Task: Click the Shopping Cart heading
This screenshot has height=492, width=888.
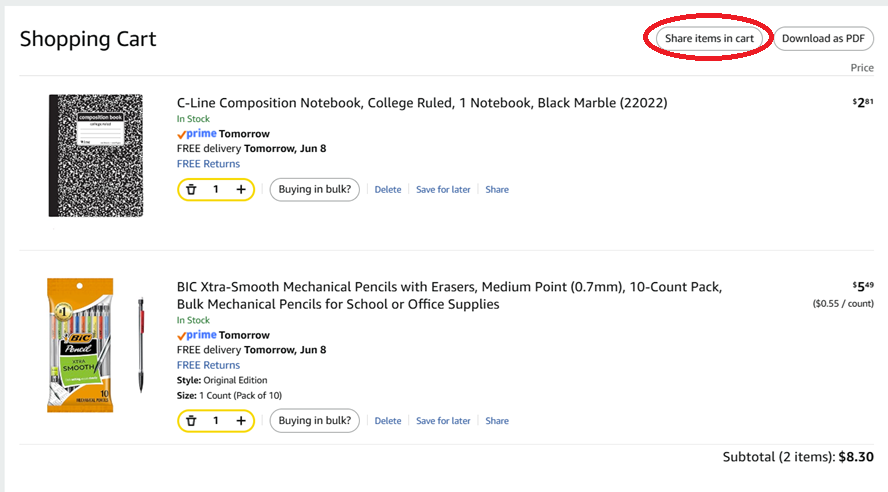Action: 88,39
